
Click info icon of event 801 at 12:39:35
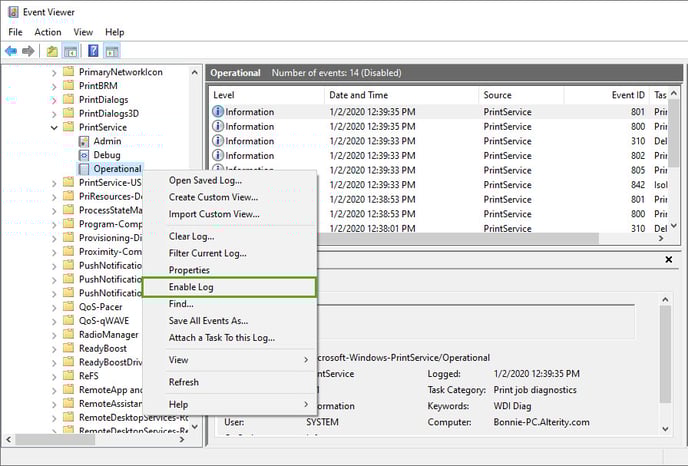218,111
